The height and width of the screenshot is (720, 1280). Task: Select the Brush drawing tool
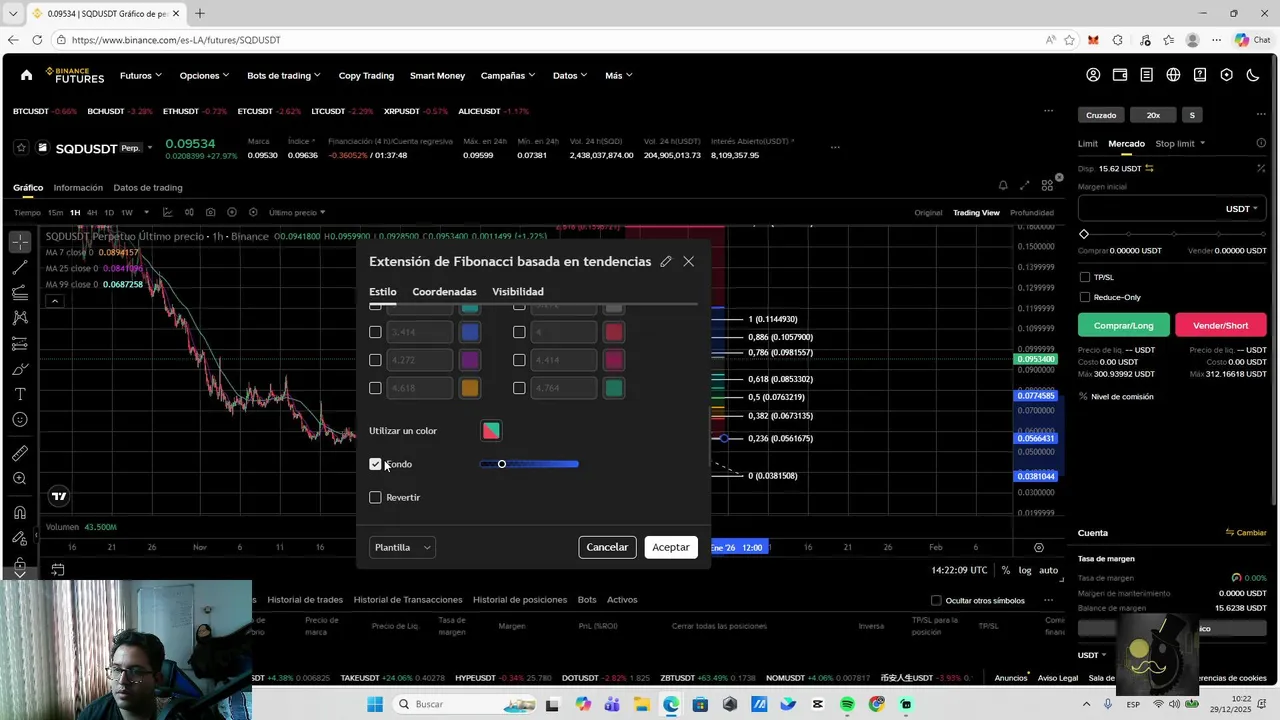20,369
